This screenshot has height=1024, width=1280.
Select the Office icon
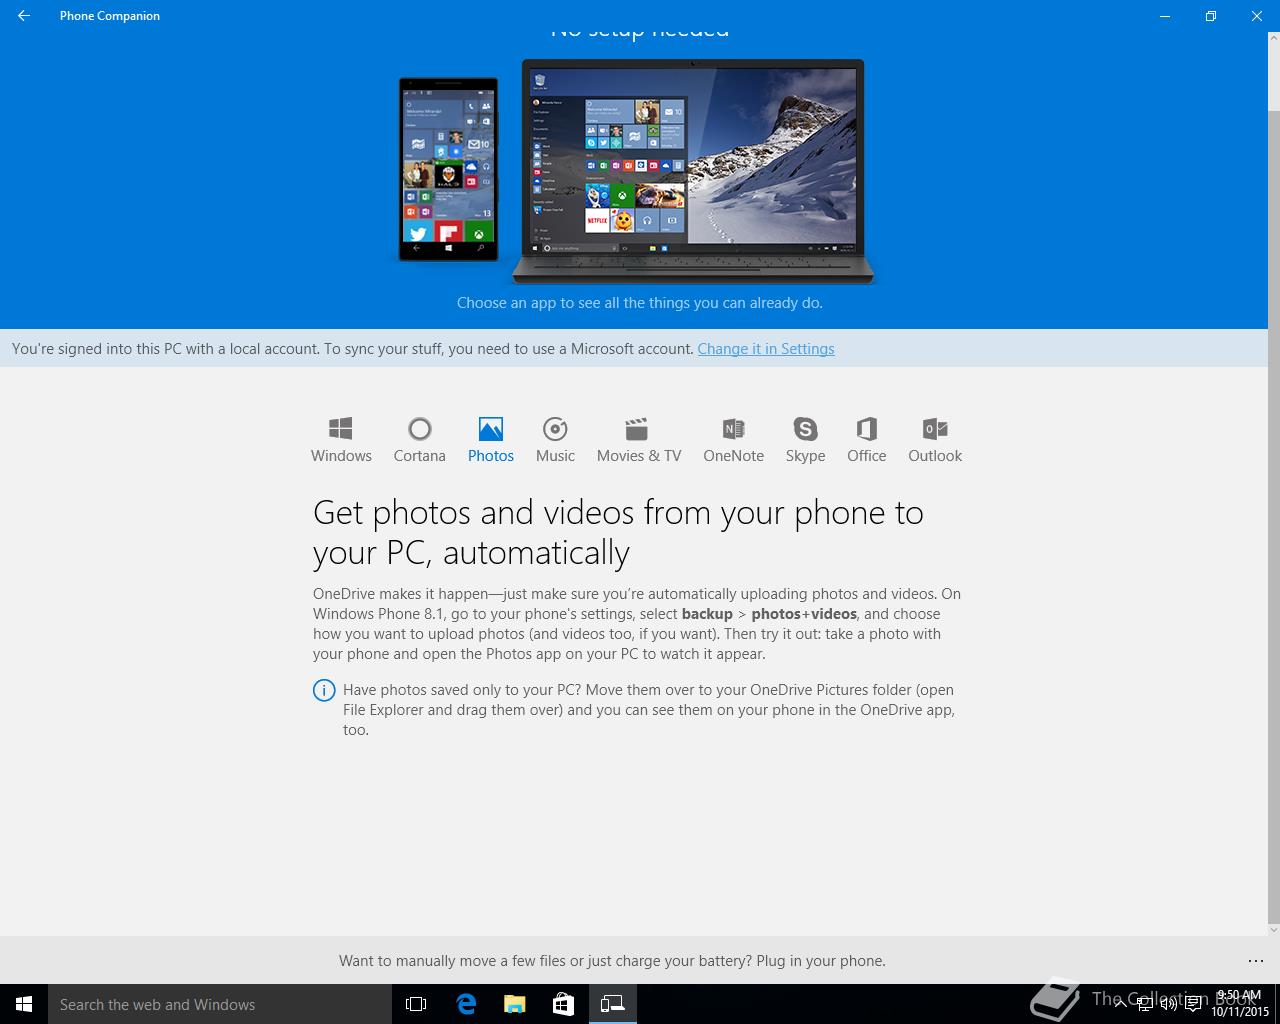[866, 429]
